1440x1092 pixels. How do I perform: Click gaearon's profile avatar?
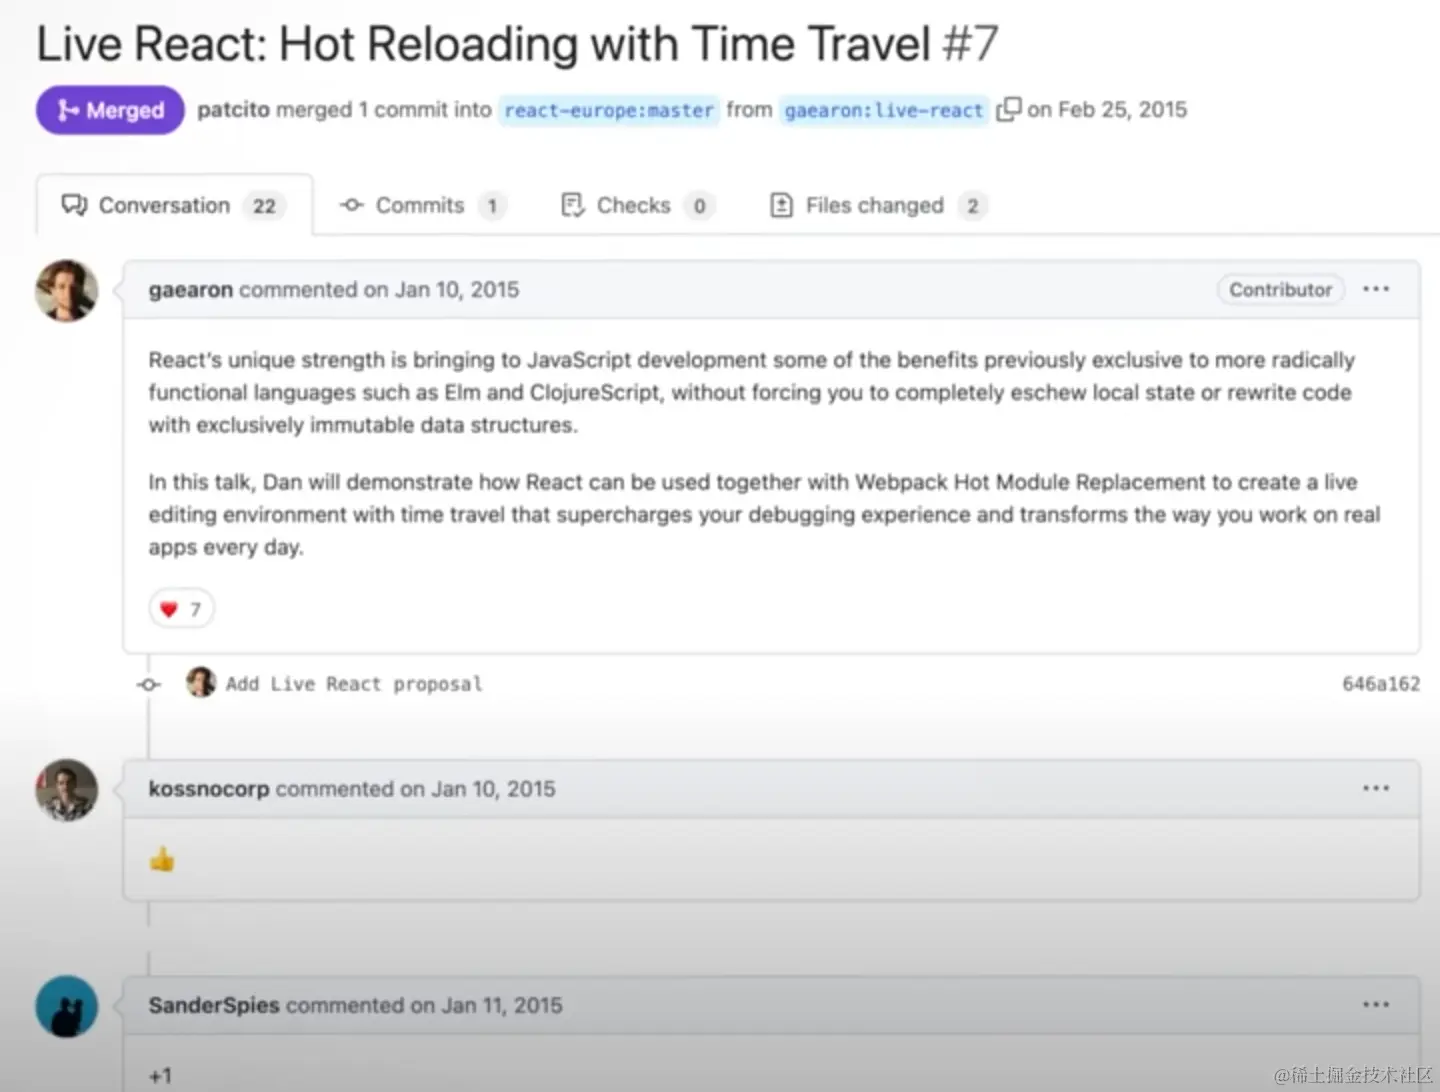point(67,291)
